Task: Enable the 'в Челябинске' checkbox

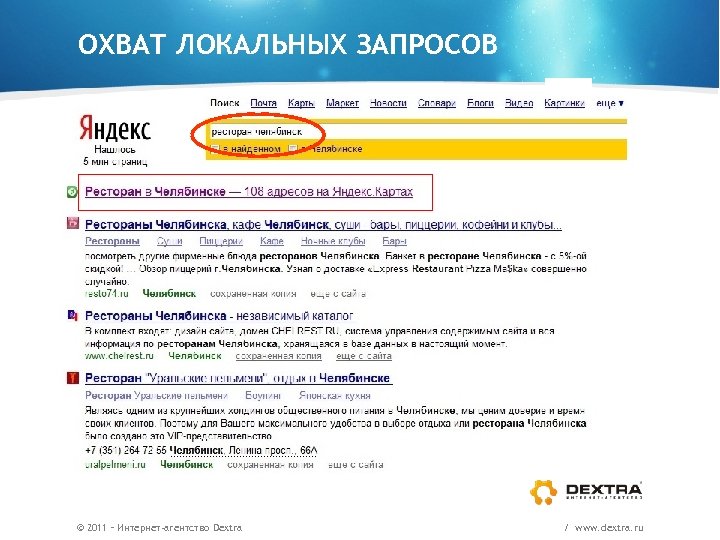Action: tap(292, 148)
